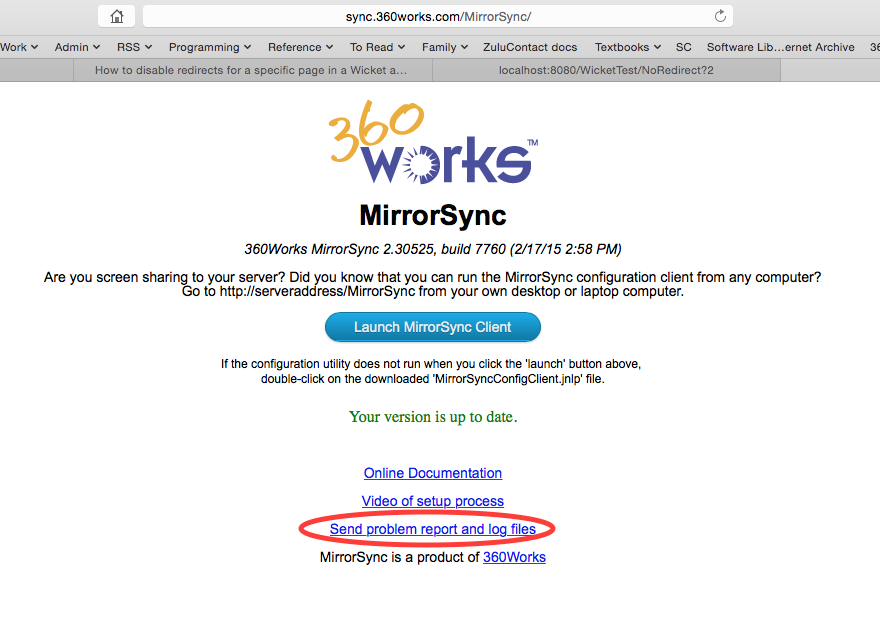Viewport: 880px width, 620px height.
Task: Open the Work bookmarks folder
Action: pyautogui.click(x=19, y=47)
